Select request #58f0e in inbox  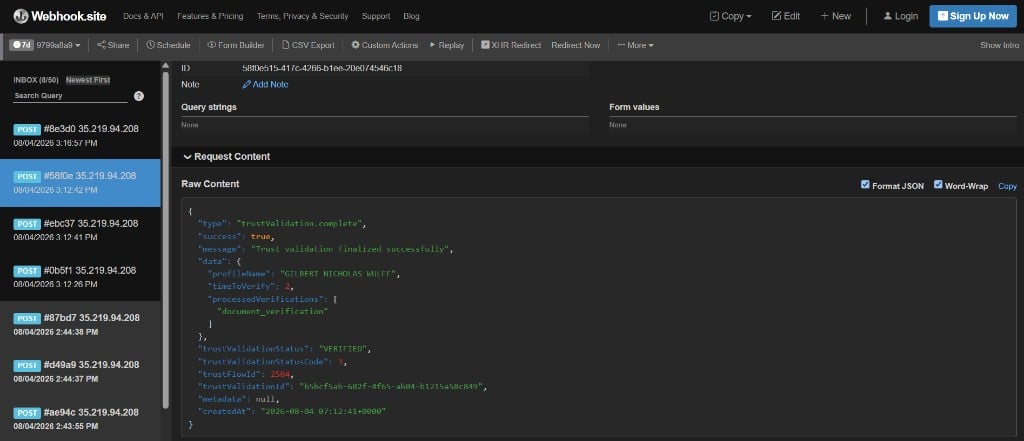tap(80, 183)
